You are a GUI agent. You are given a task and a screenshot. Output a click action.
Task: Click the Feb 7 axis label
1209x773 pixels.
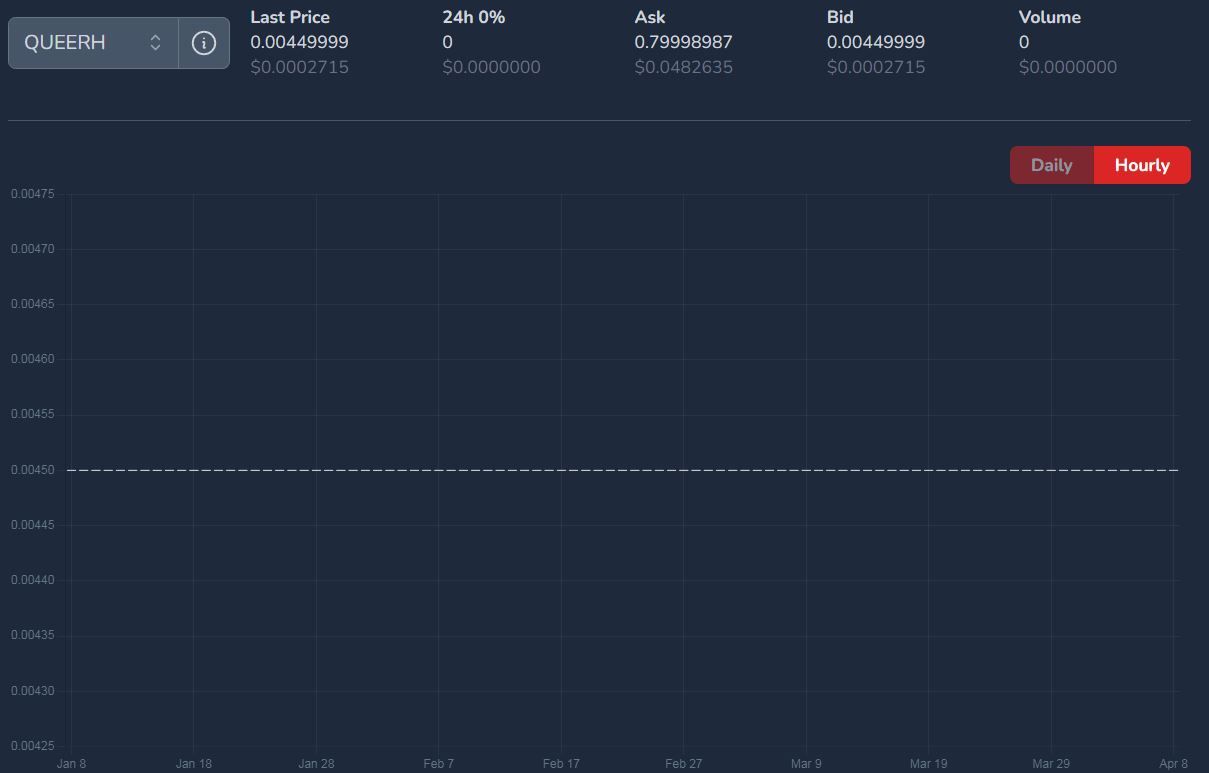pyautogui.click(x=438, y=764)
